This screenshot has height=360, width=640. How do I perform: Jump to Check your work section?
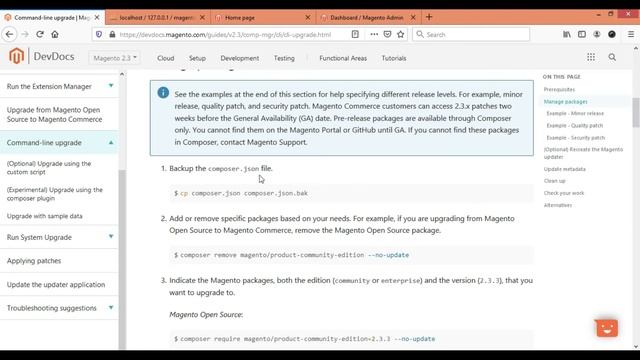point(564,193)
